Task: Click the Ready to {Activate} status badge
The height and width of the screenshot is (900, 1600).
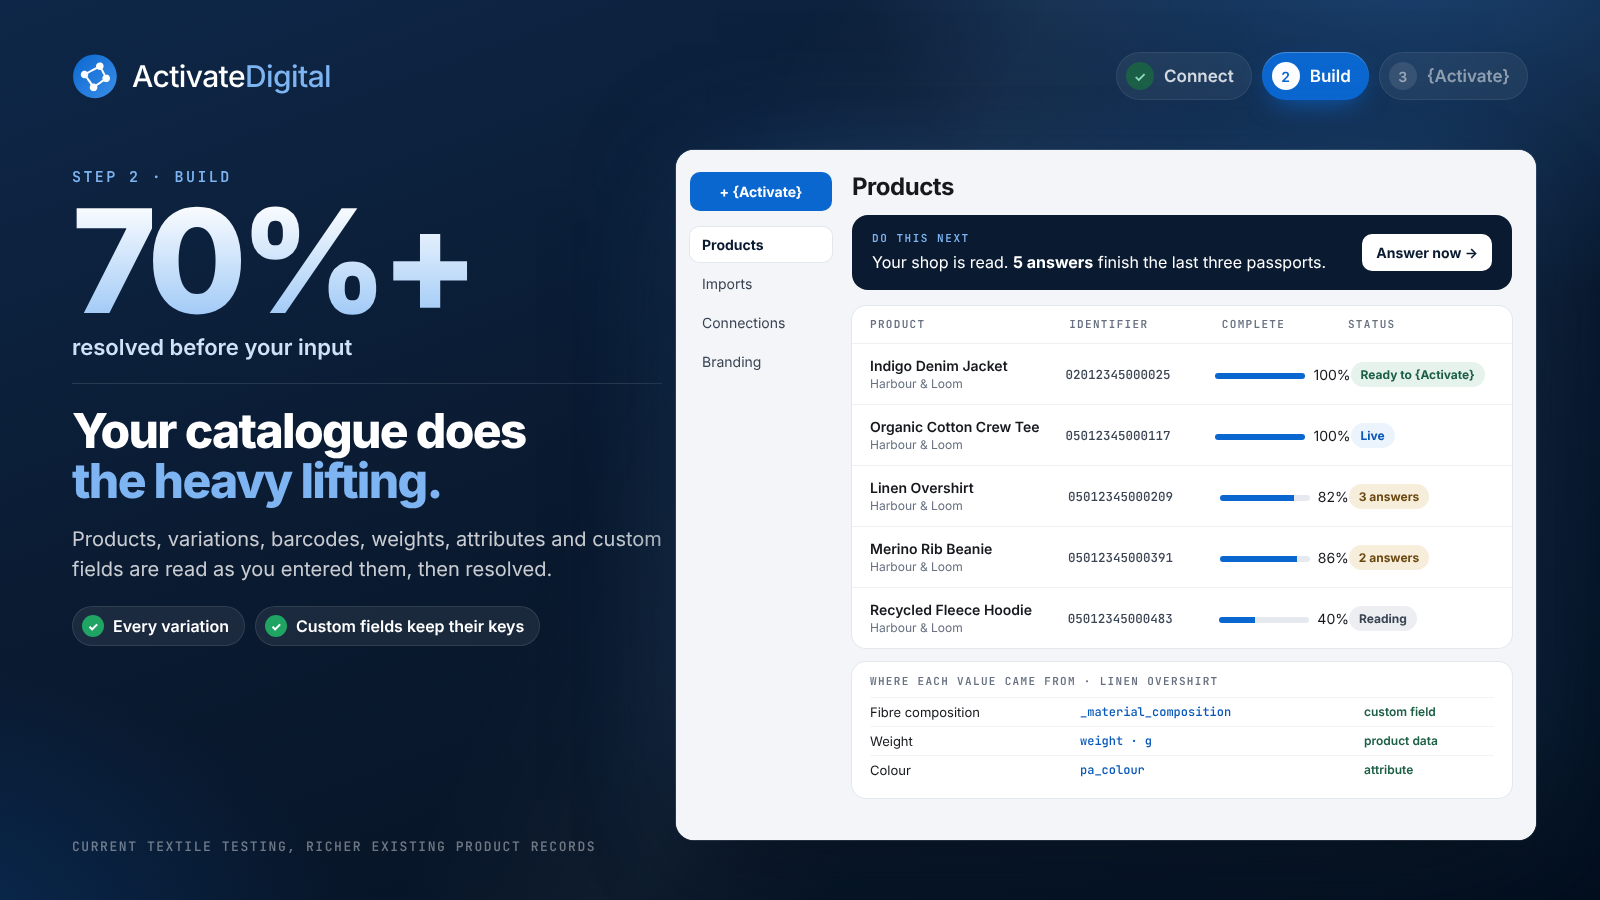Action: coord(1418,375)
